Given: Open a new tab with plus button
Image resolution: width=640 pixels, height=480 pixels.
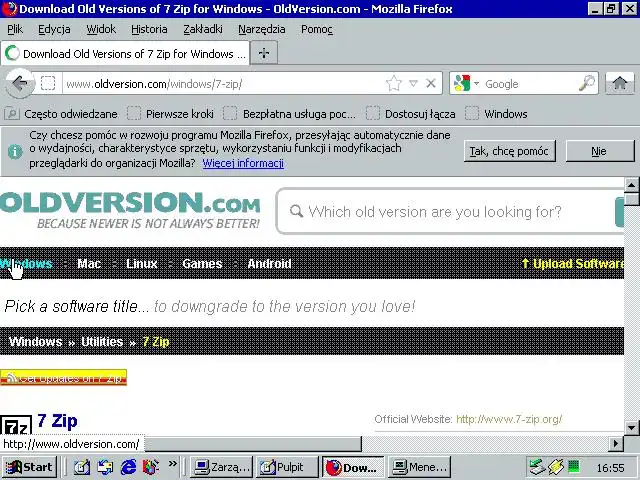Looking at the screenshot, I should click(264, 53).
